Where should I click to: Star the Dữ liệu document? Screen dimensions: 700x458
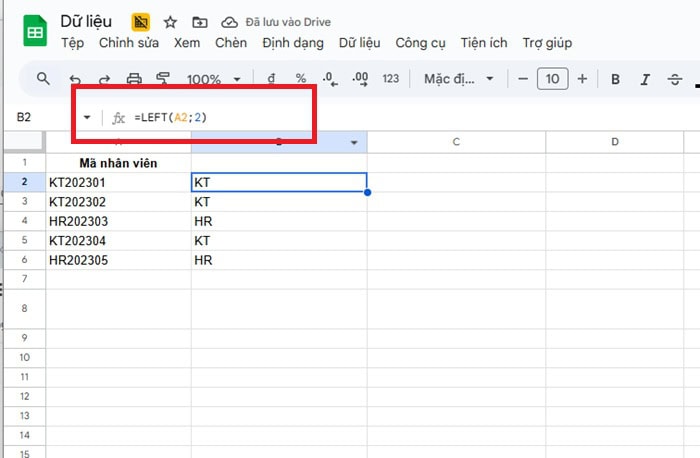[170, 21]
